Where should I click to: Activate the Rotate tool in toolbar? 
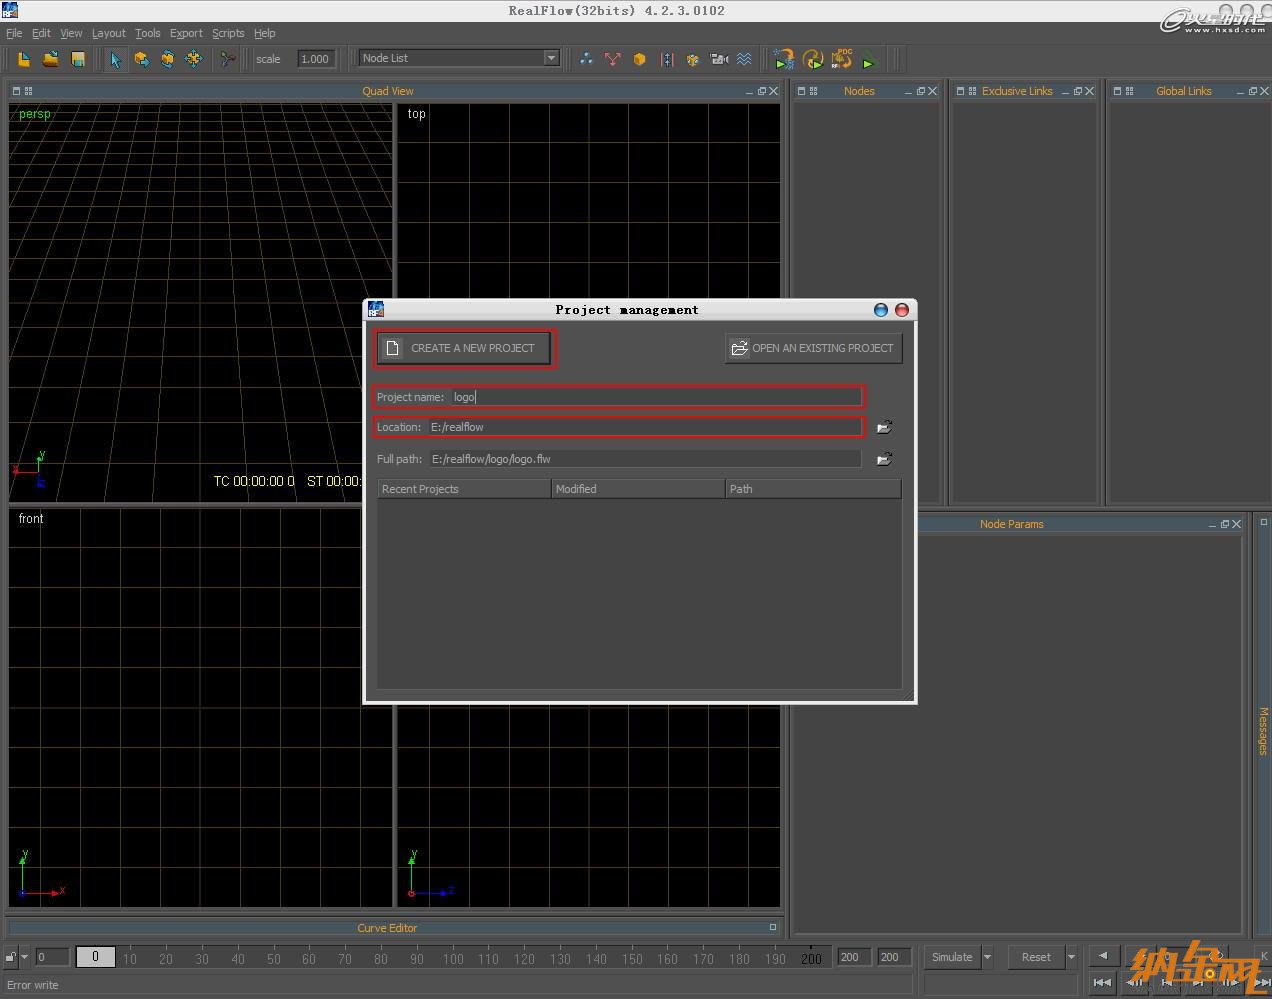coord(167,60)
